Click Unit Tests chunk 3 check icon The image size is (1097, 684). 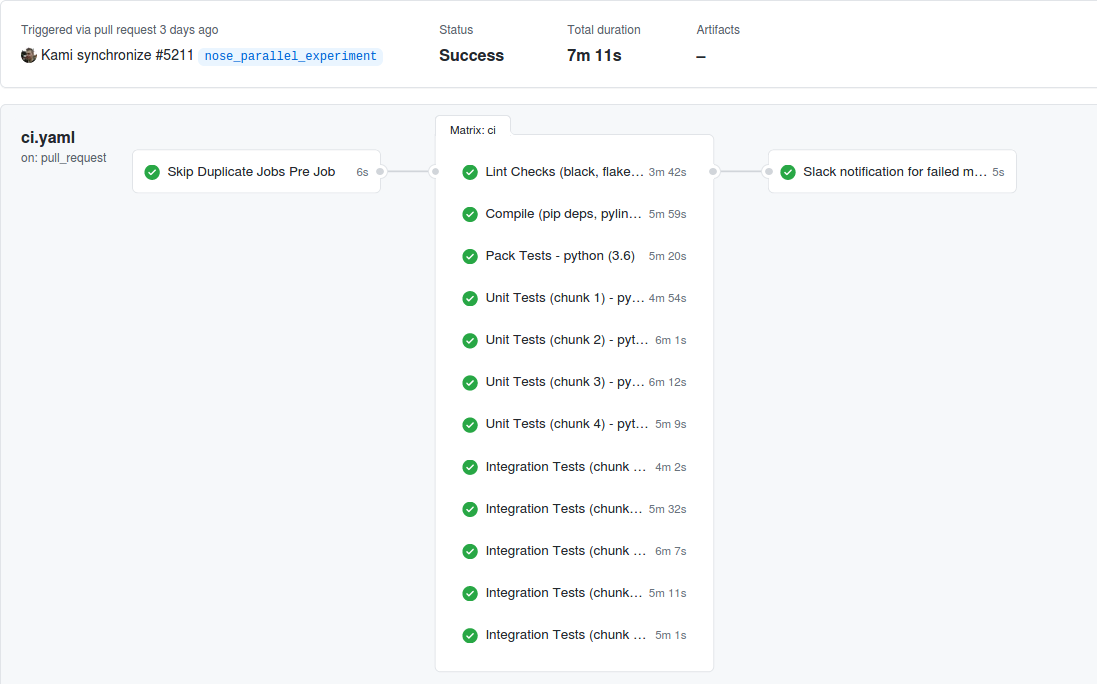(x=470, y=382)
